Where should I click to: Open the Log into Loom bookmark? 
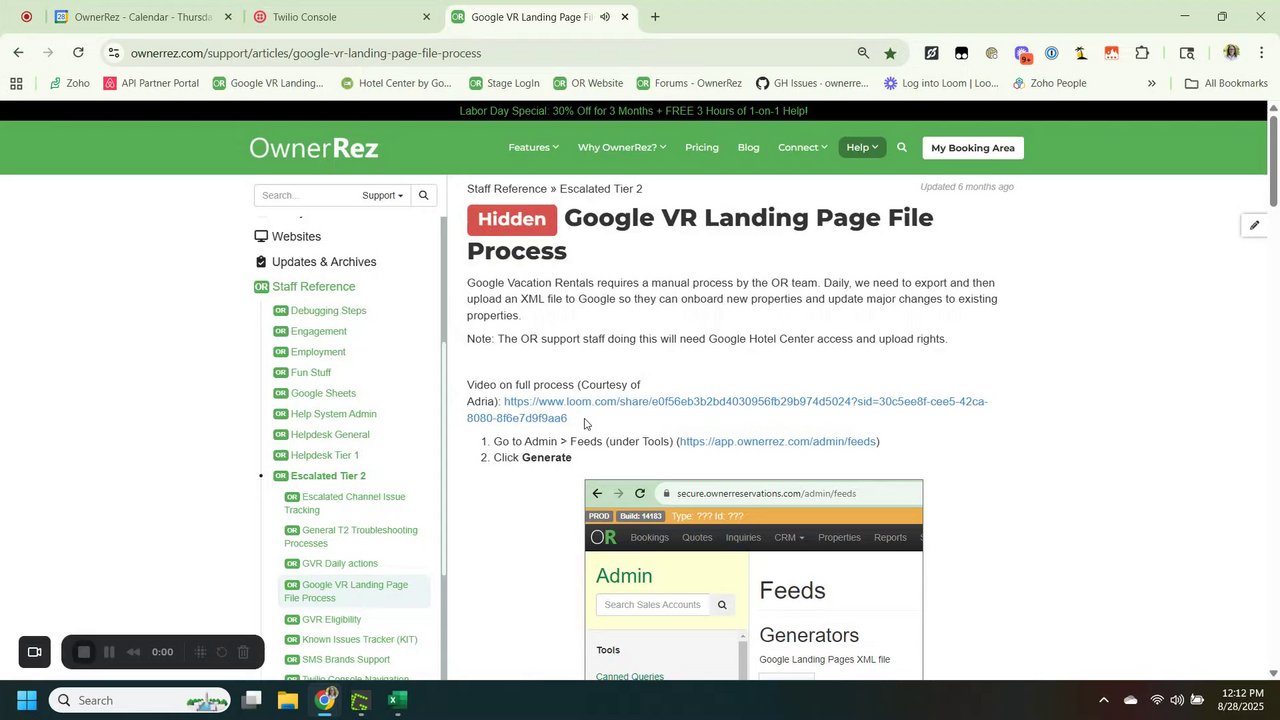pyautogui.click(x=941, y=83)
